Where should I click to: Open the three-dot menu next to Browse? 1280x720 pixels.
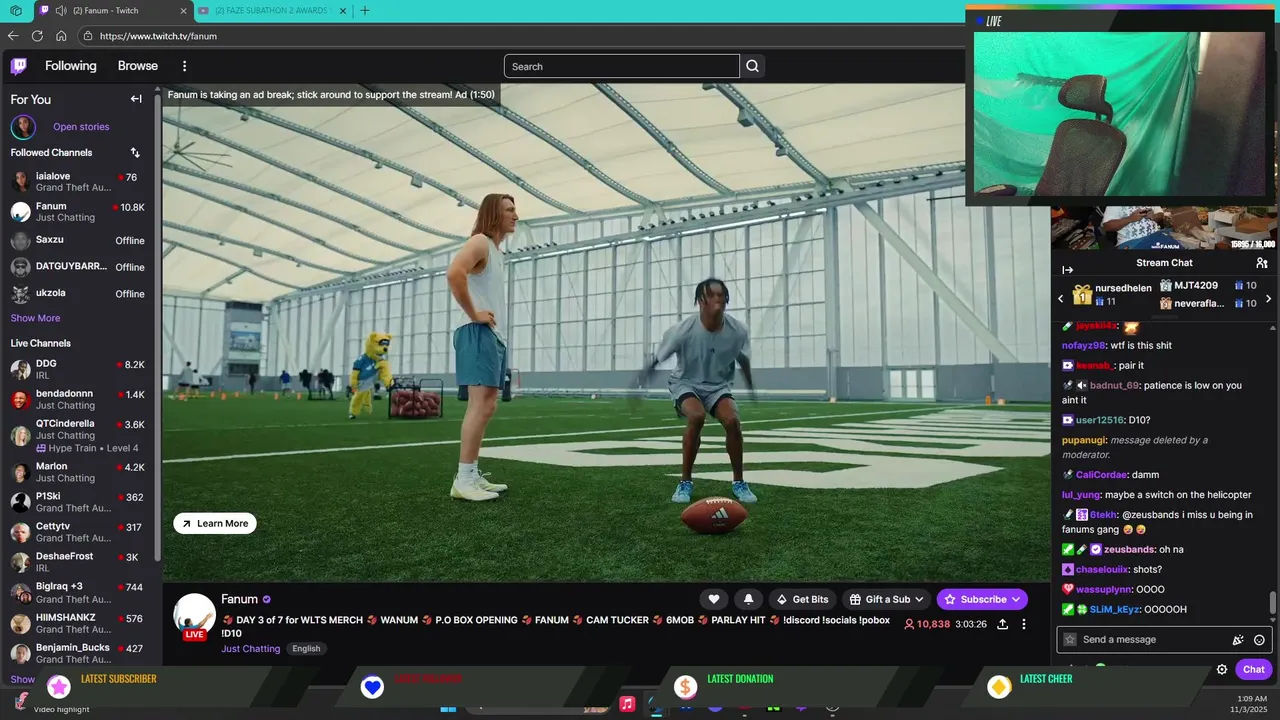184,66
